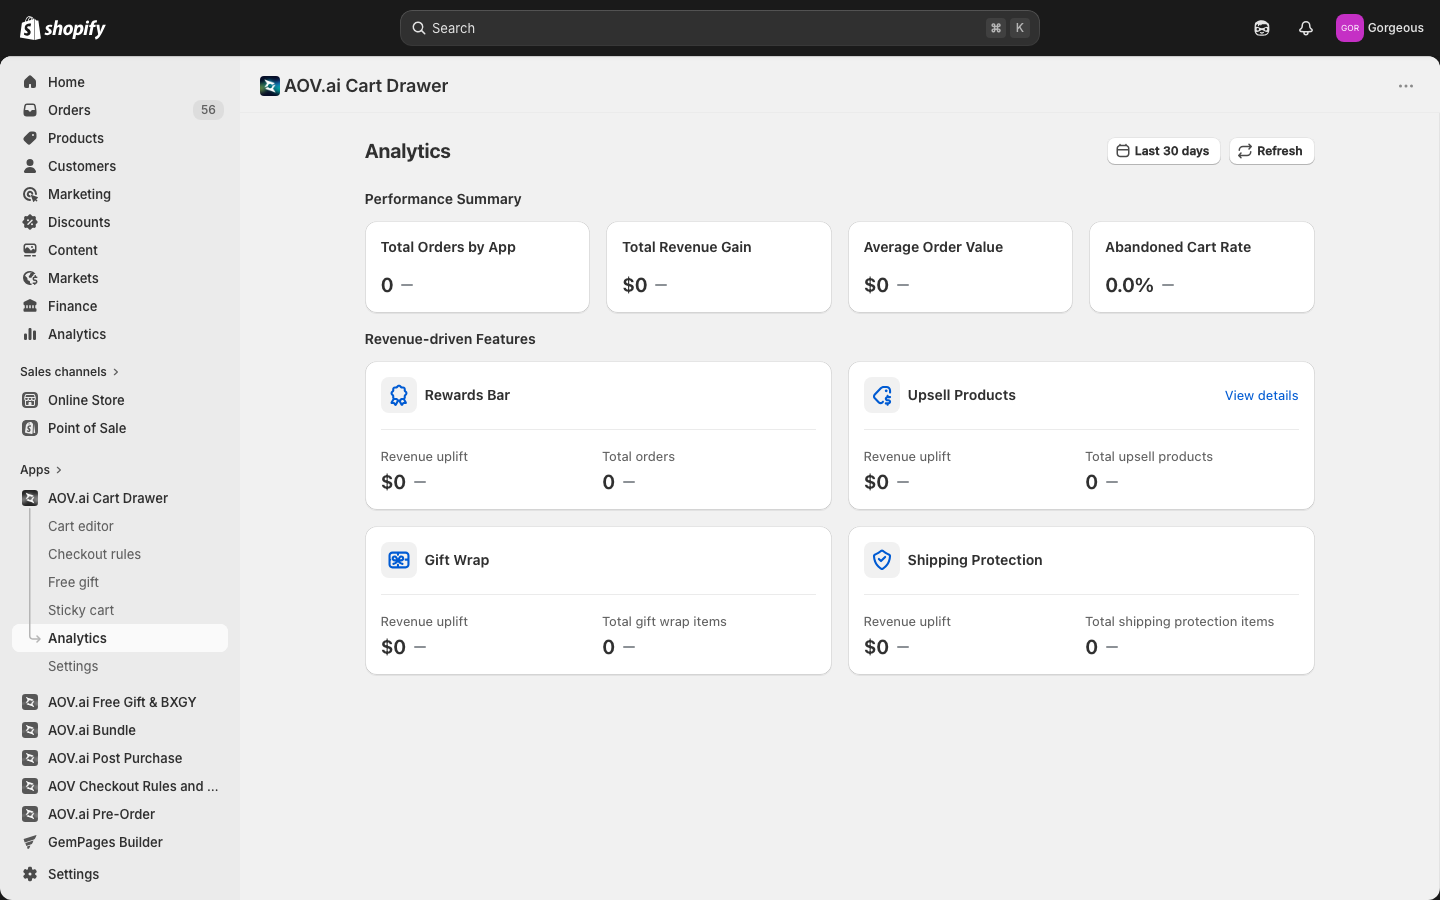Click the Total Revenue Gain card
The height and width of the screenshot is (900, 1440).
pos(719,267)
